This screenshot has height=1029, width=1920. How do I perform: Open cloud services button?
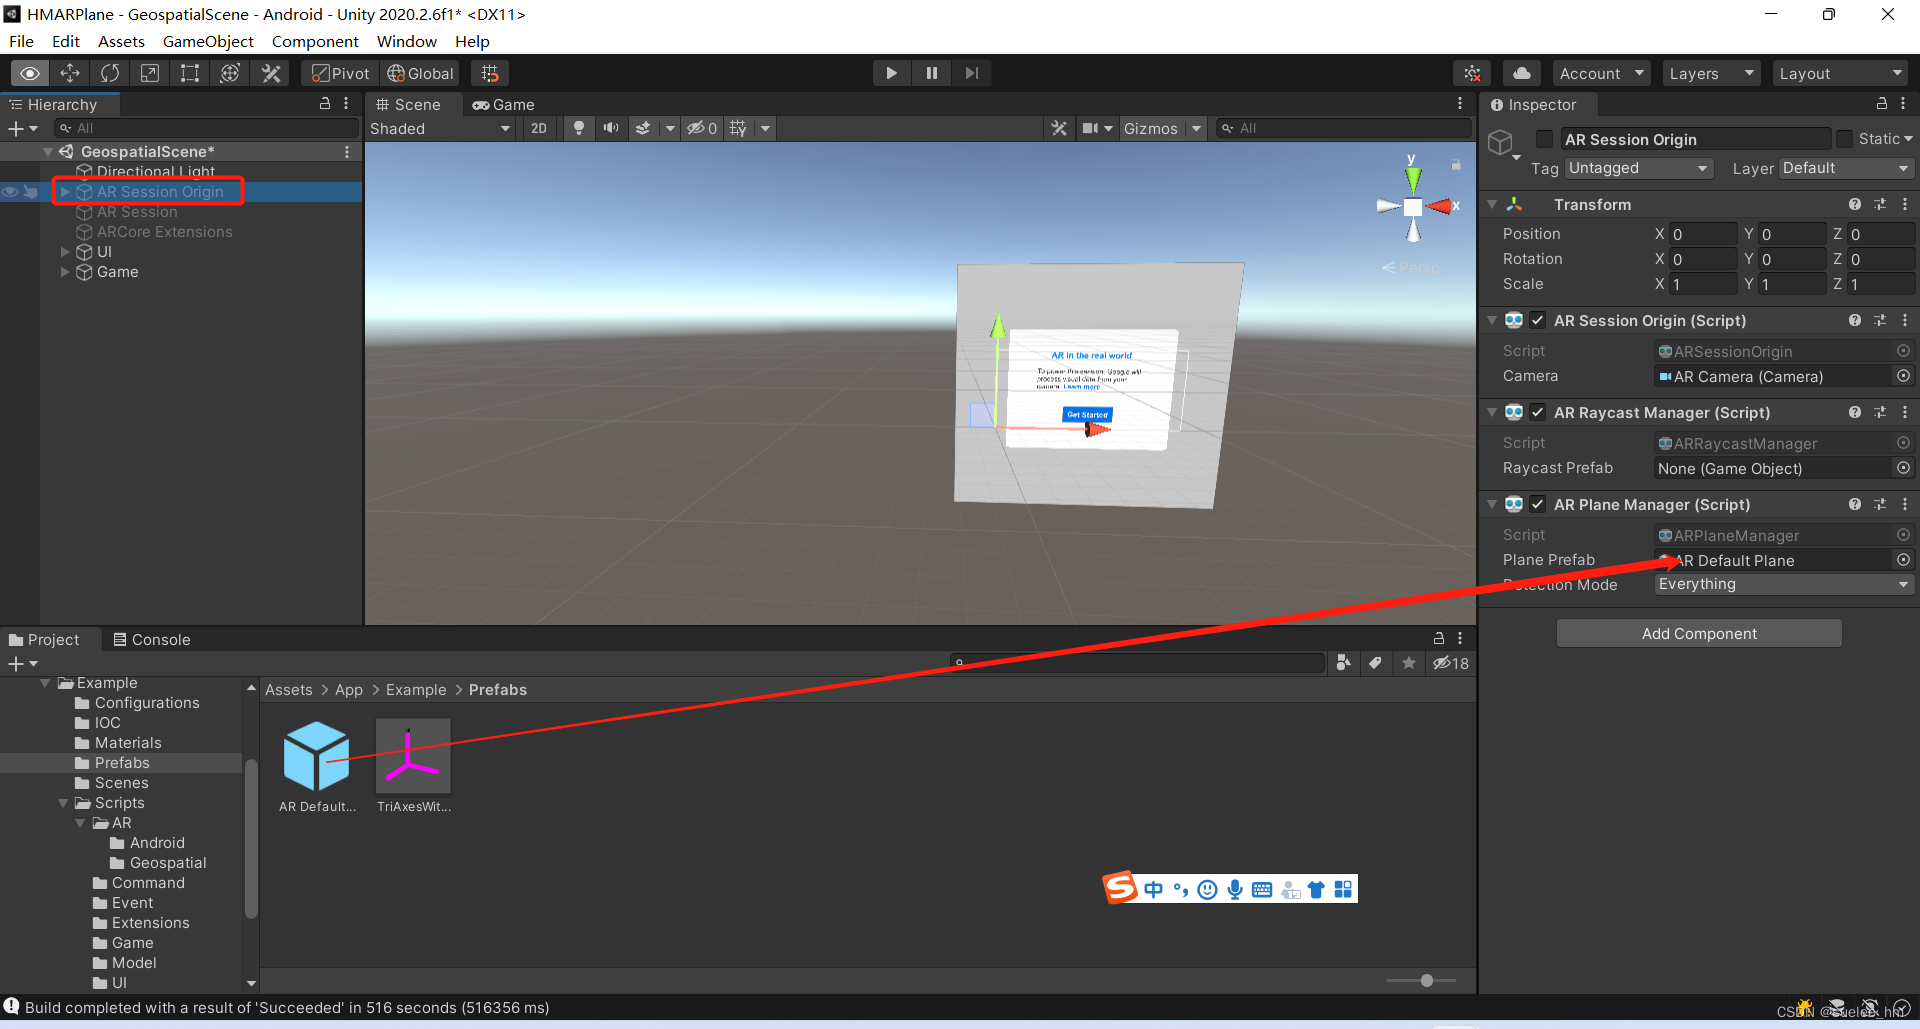pos(1521,73)
